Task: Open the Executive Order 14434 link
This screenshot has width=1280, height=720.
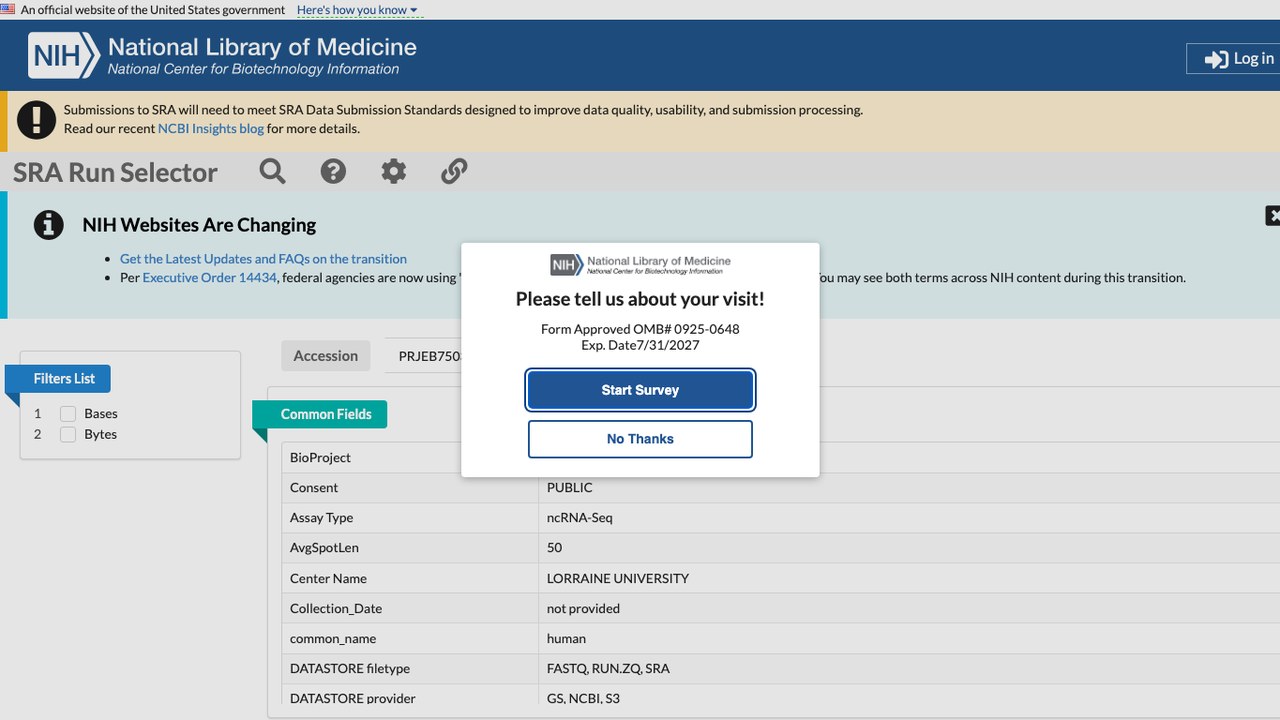Action: click(209, 278)
